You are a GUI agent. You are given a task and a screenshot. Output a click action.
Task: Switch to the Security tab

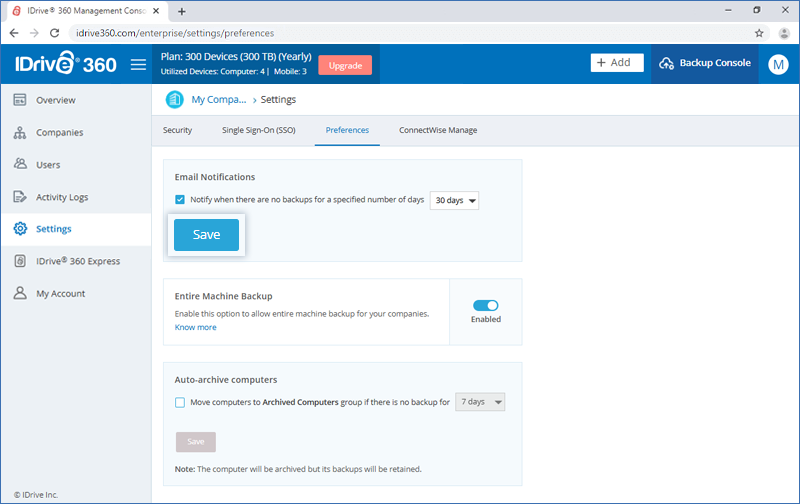coord(177,130)
